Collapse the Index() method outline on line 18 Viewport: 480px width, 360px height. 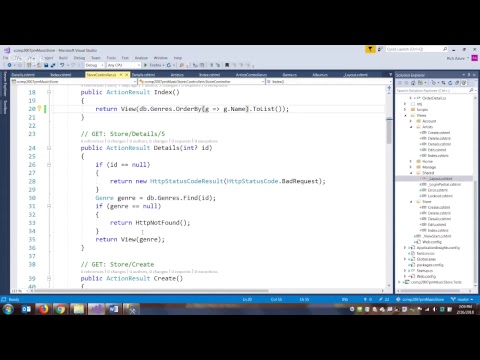[x=49, y=92]
